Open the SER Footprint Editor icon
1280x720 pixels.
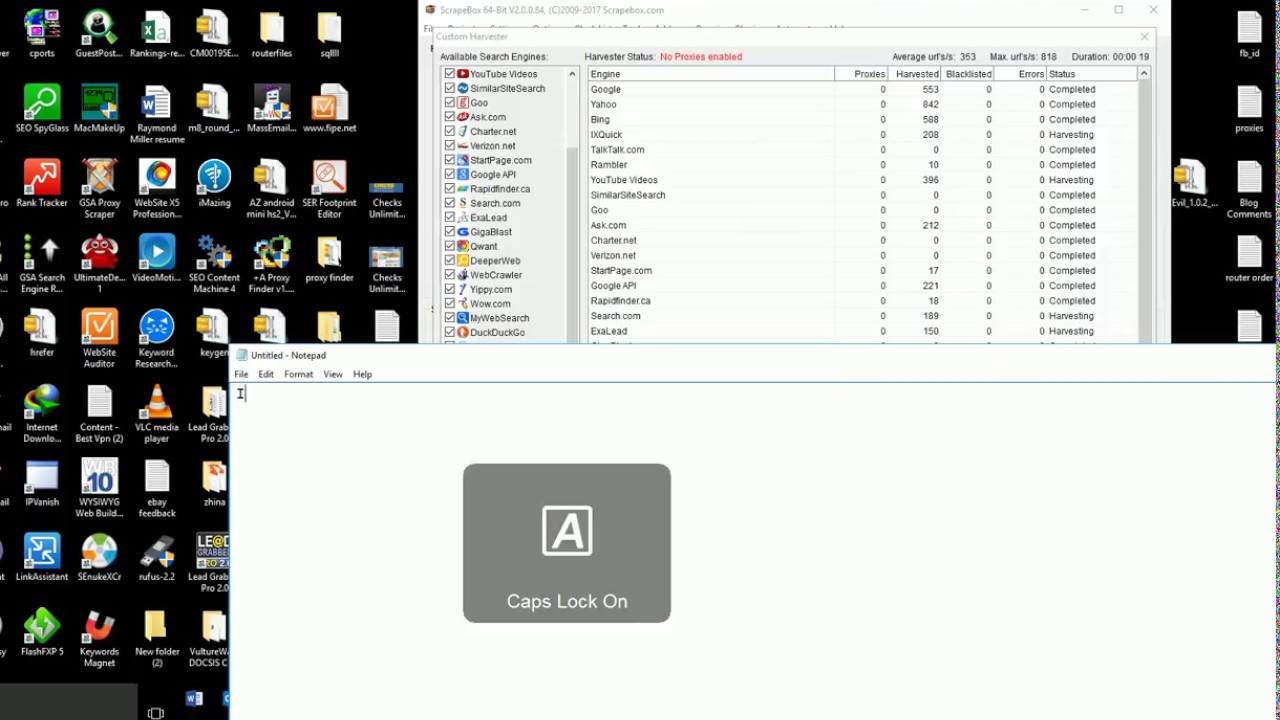329,189
